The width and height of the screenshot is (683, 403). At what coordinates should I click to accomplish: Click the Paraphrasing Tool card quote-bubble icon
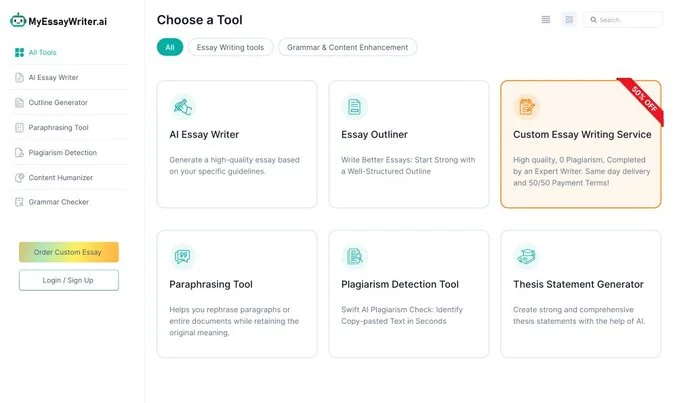pyautogui.click(x=183, y=256)
